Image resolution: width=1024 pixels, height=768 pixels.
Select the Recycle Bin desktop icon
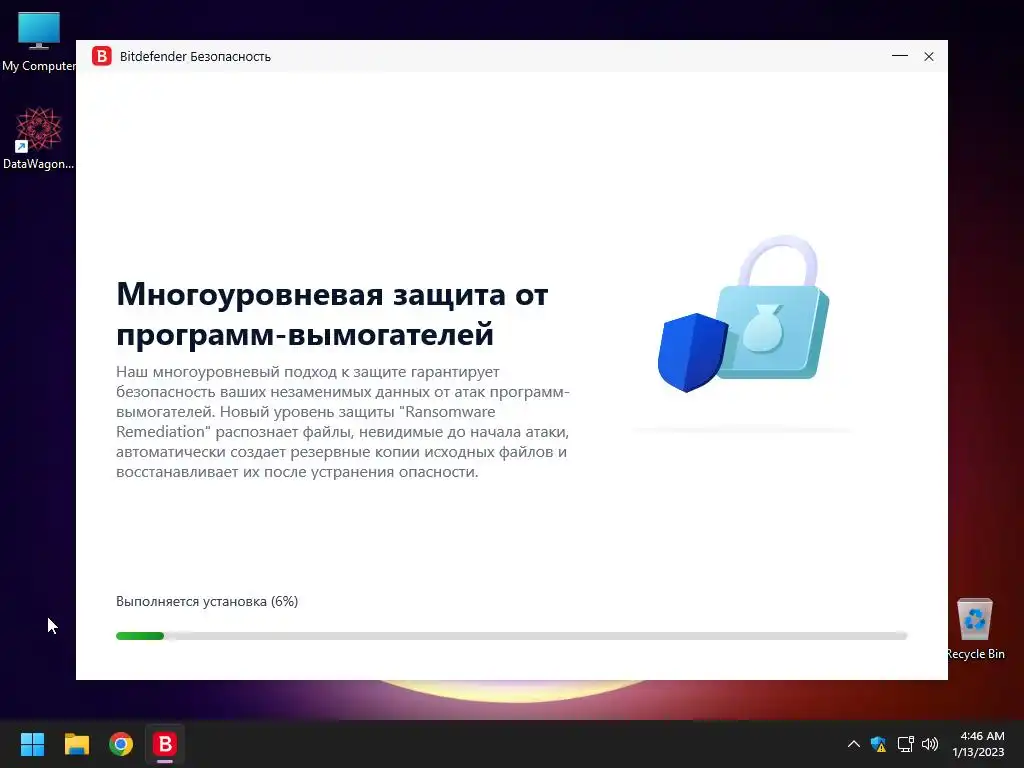pos(975,629)
